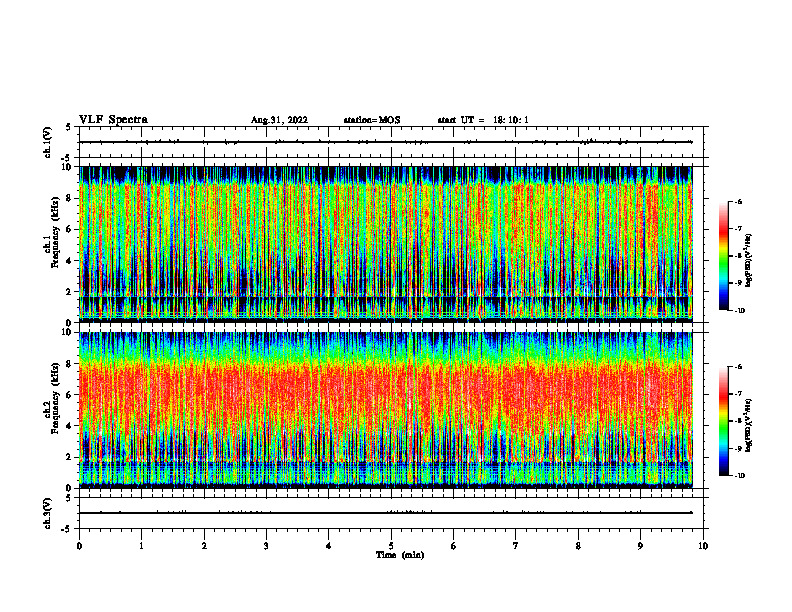The image size is (792, 612).
Task: Click time axis tick label "1"
Action: coord(142,546)
